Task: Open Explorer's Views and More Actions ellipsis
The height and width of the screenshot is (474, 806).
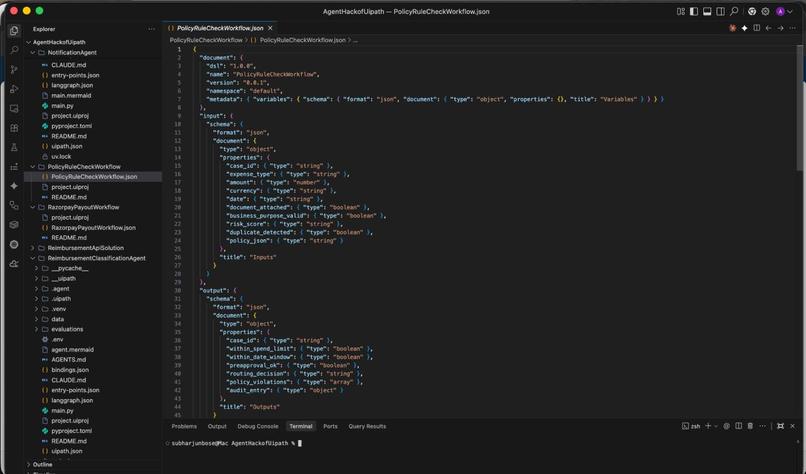Action: click(151, 29)
